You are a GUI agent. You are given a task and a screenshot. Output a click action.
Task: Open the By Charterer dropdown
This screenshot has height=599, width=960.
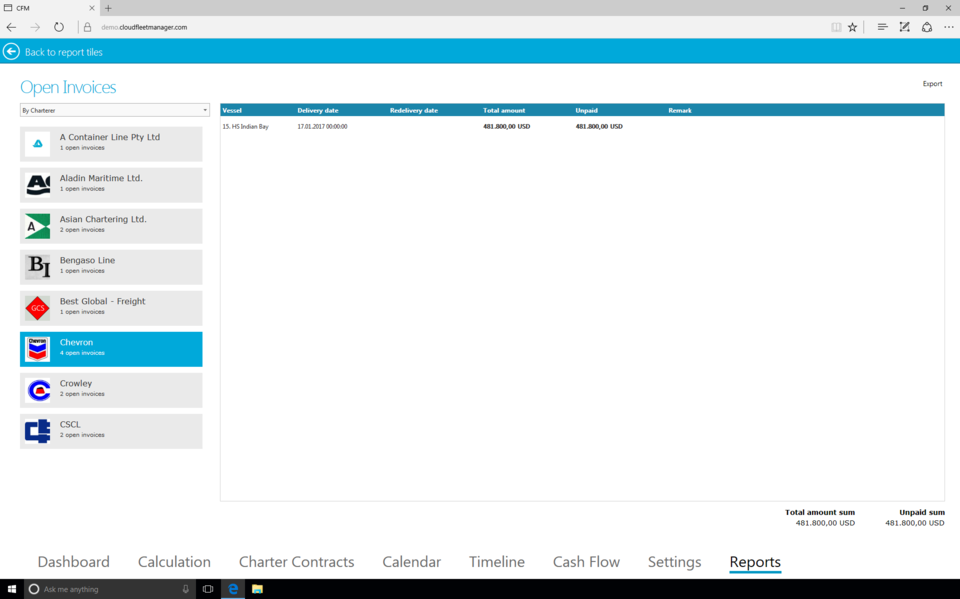point(115,110)
